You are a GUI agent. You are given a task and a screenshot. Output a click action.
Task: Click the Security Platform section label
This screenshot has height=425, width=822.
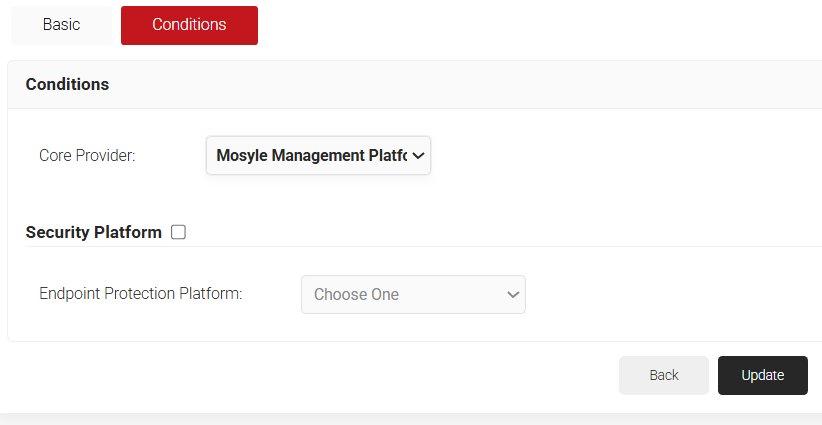[x=93, y=232]
